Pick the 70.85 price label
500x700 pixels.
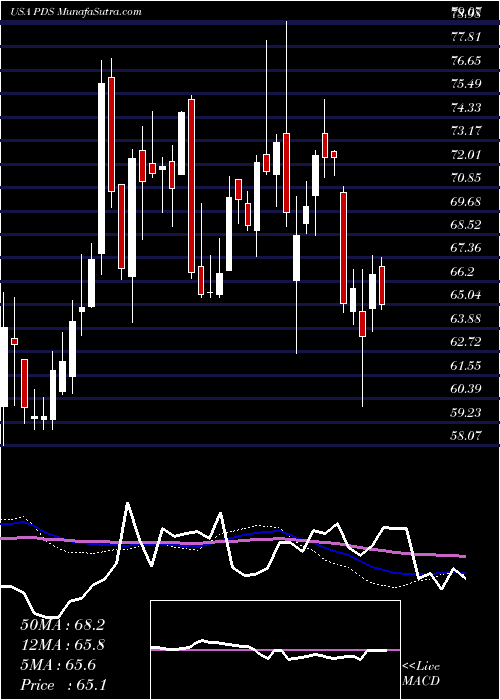click(x=466, y=178)
